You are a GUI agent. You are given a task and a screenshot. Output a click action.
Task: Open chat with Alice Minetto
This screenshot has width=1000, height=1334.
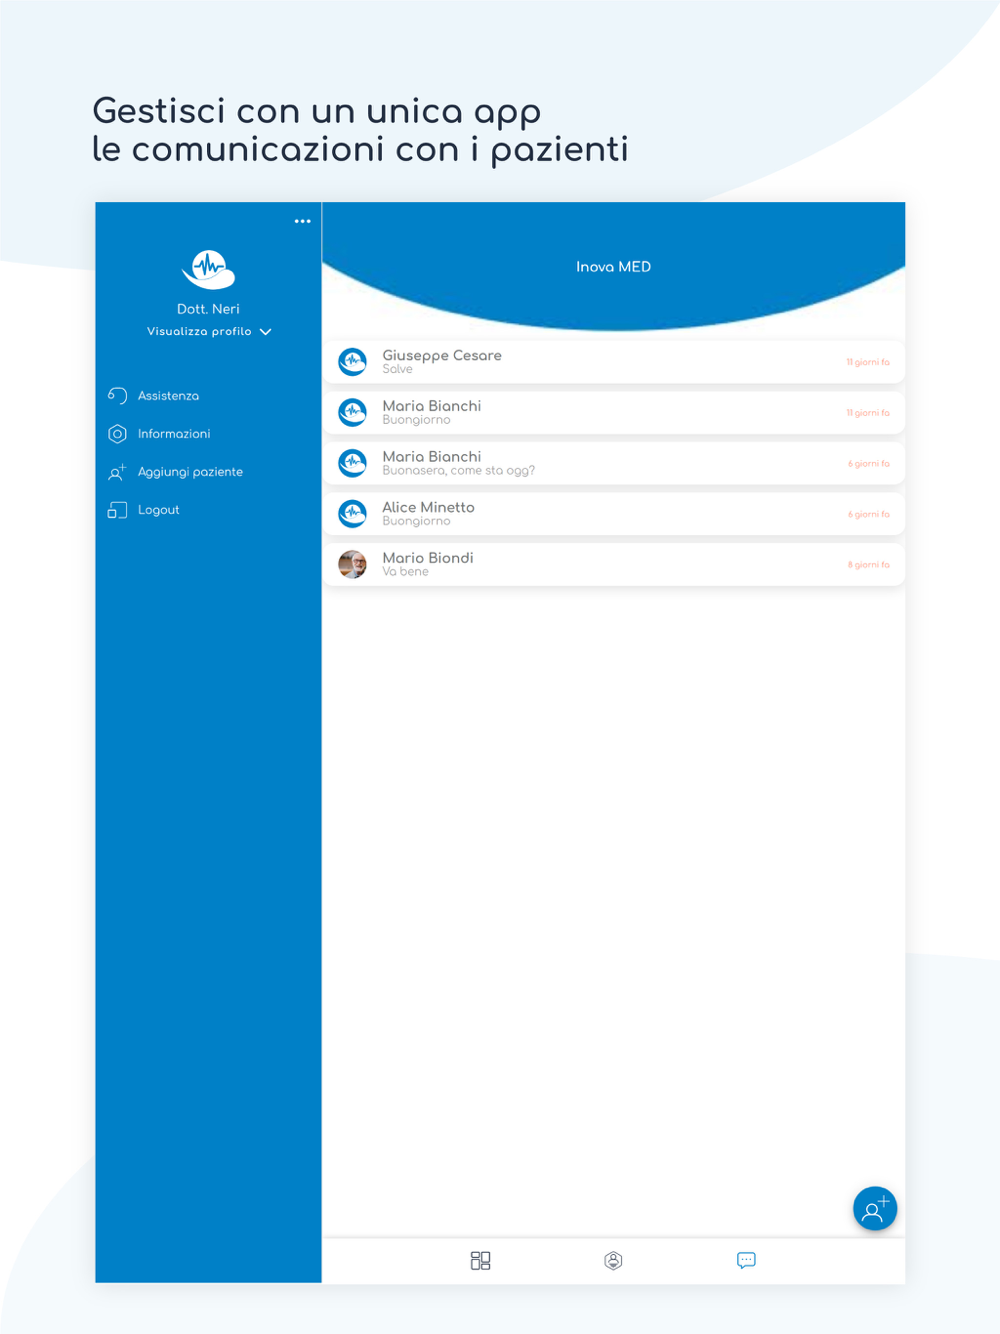(x=614, y=514)
